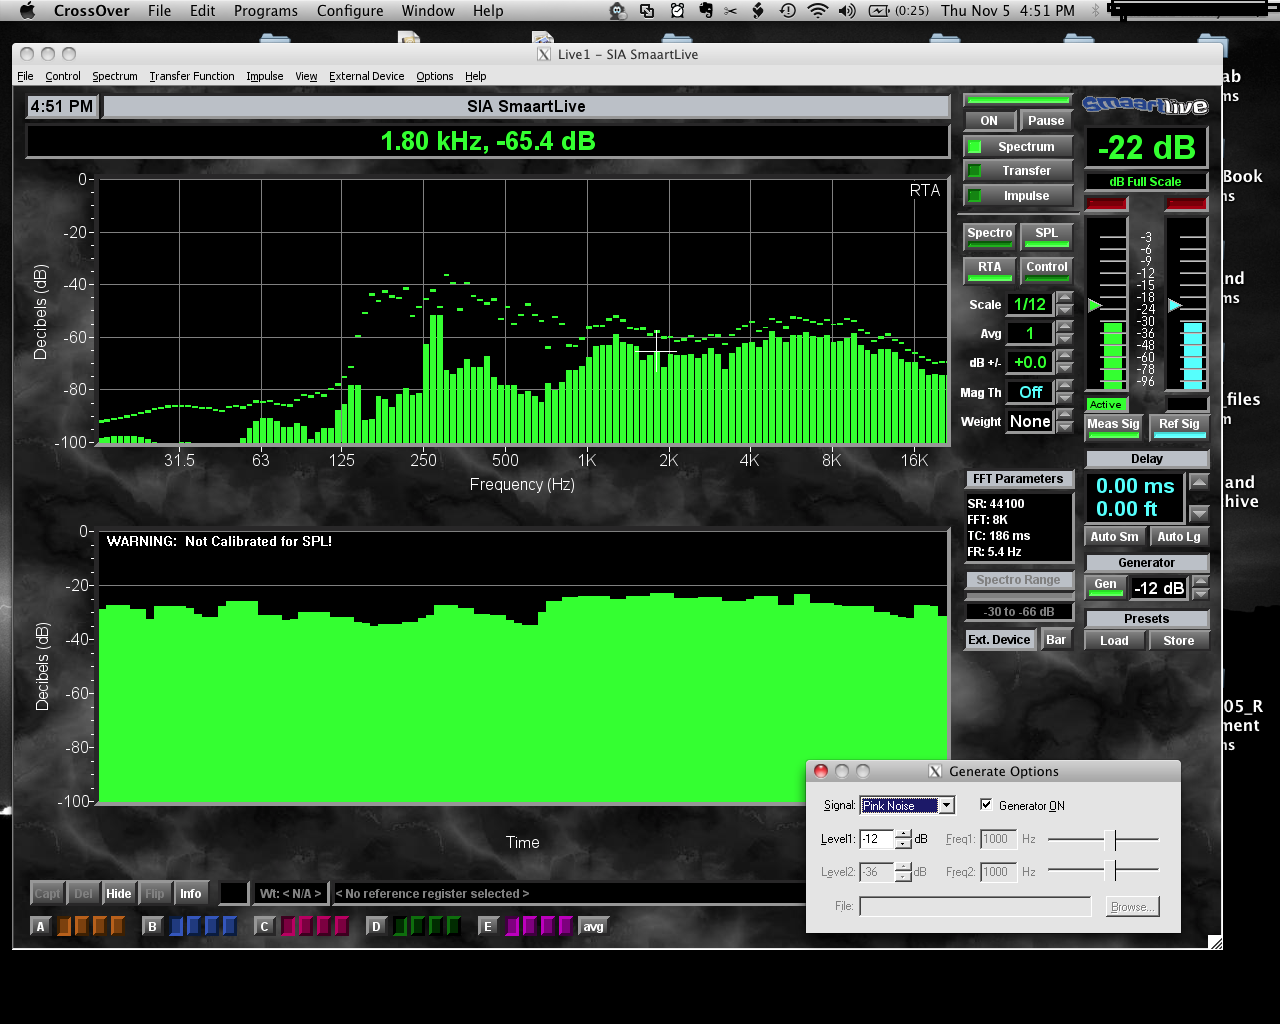
Task: Increase Level1 with the up spinner
Action: coord(903,834)
